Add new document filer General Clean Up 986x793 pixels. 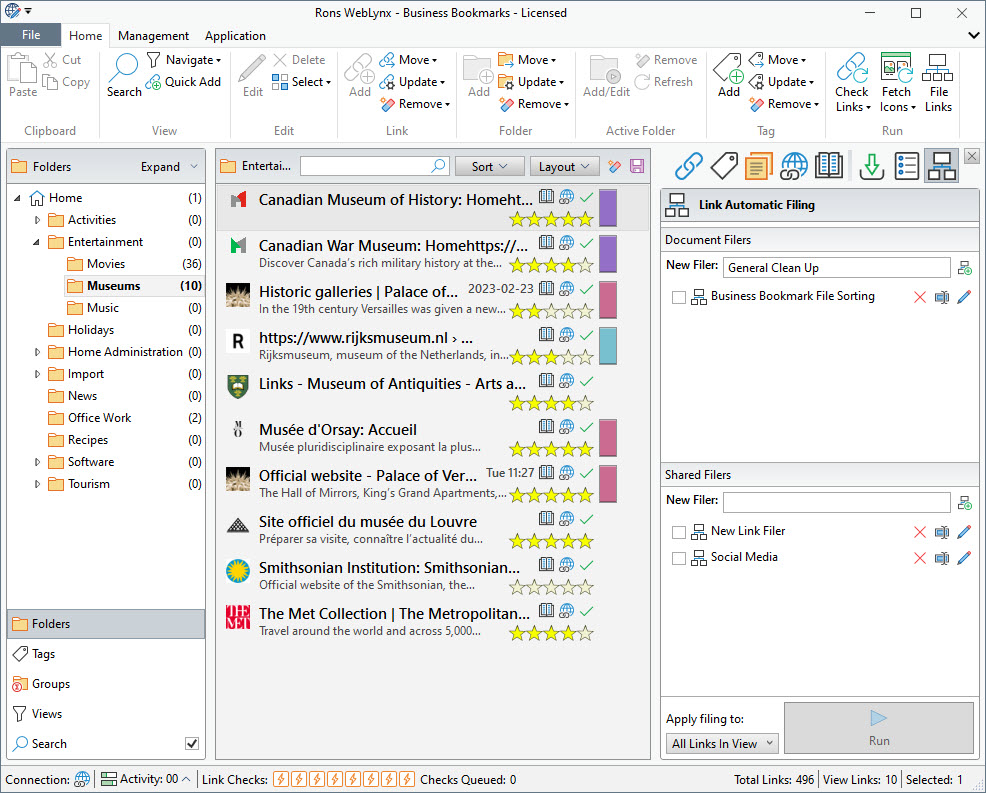tap(965, 269)
